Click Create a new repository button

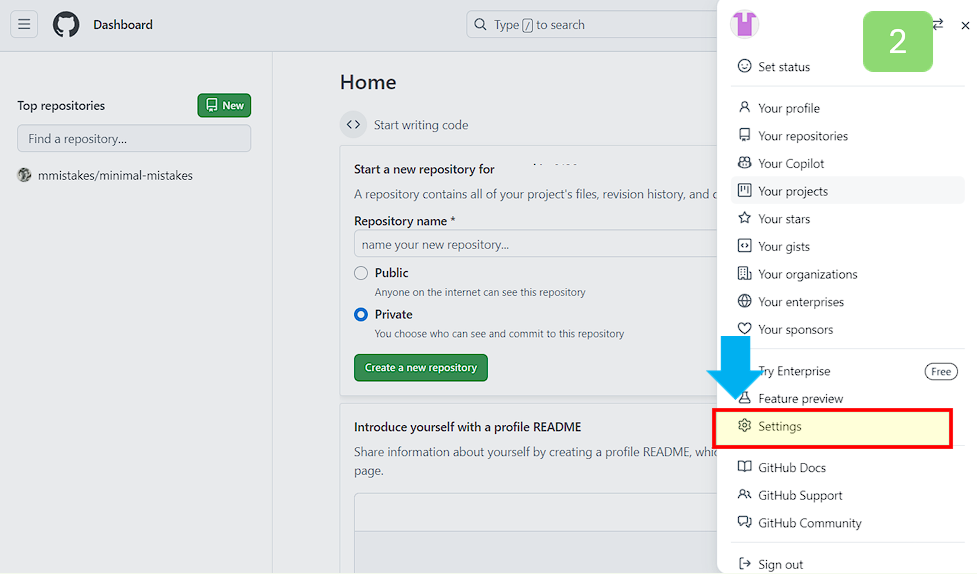(421, 368)
